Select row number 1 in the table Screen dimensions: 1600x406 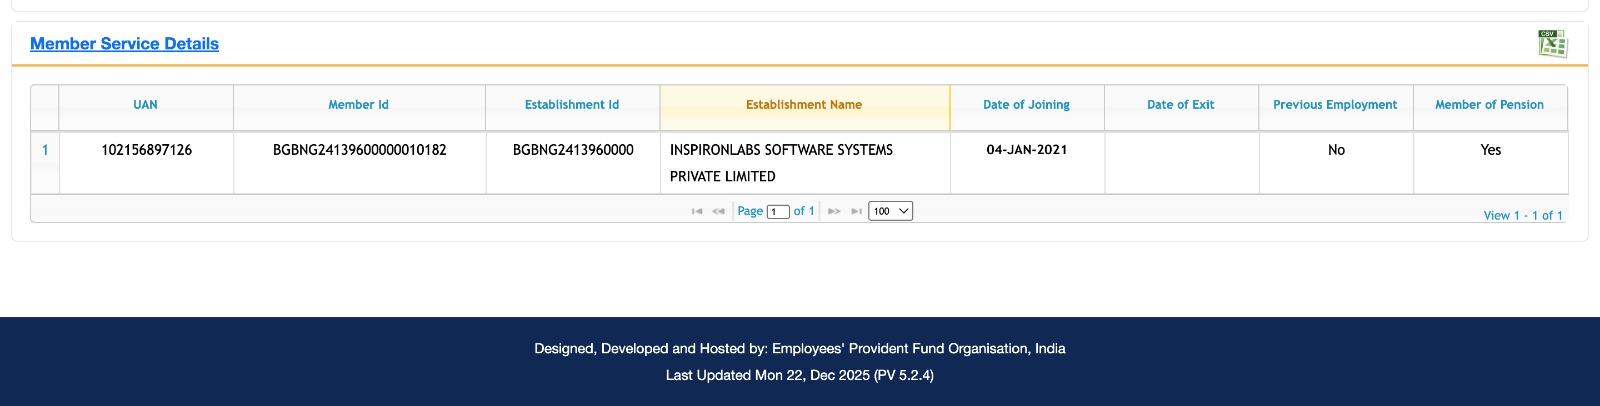[45, 150]
